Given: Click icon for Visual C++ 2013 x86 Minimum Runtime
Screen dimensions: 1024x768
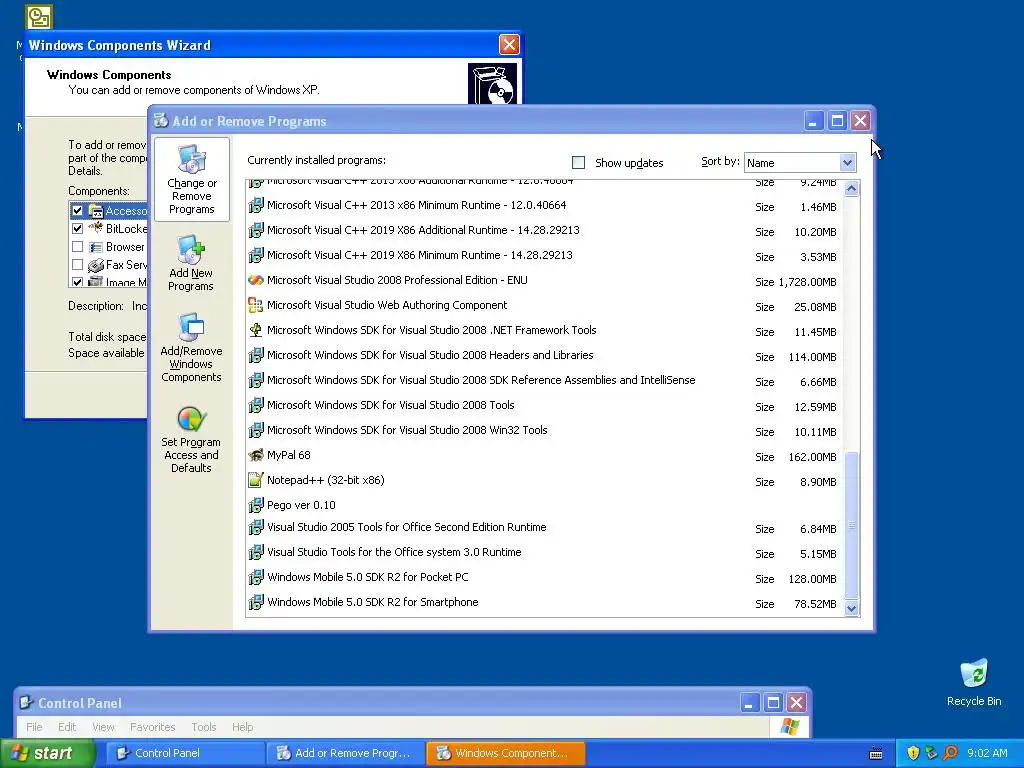Looking at the screenshot, I should [x=255, y=205].
